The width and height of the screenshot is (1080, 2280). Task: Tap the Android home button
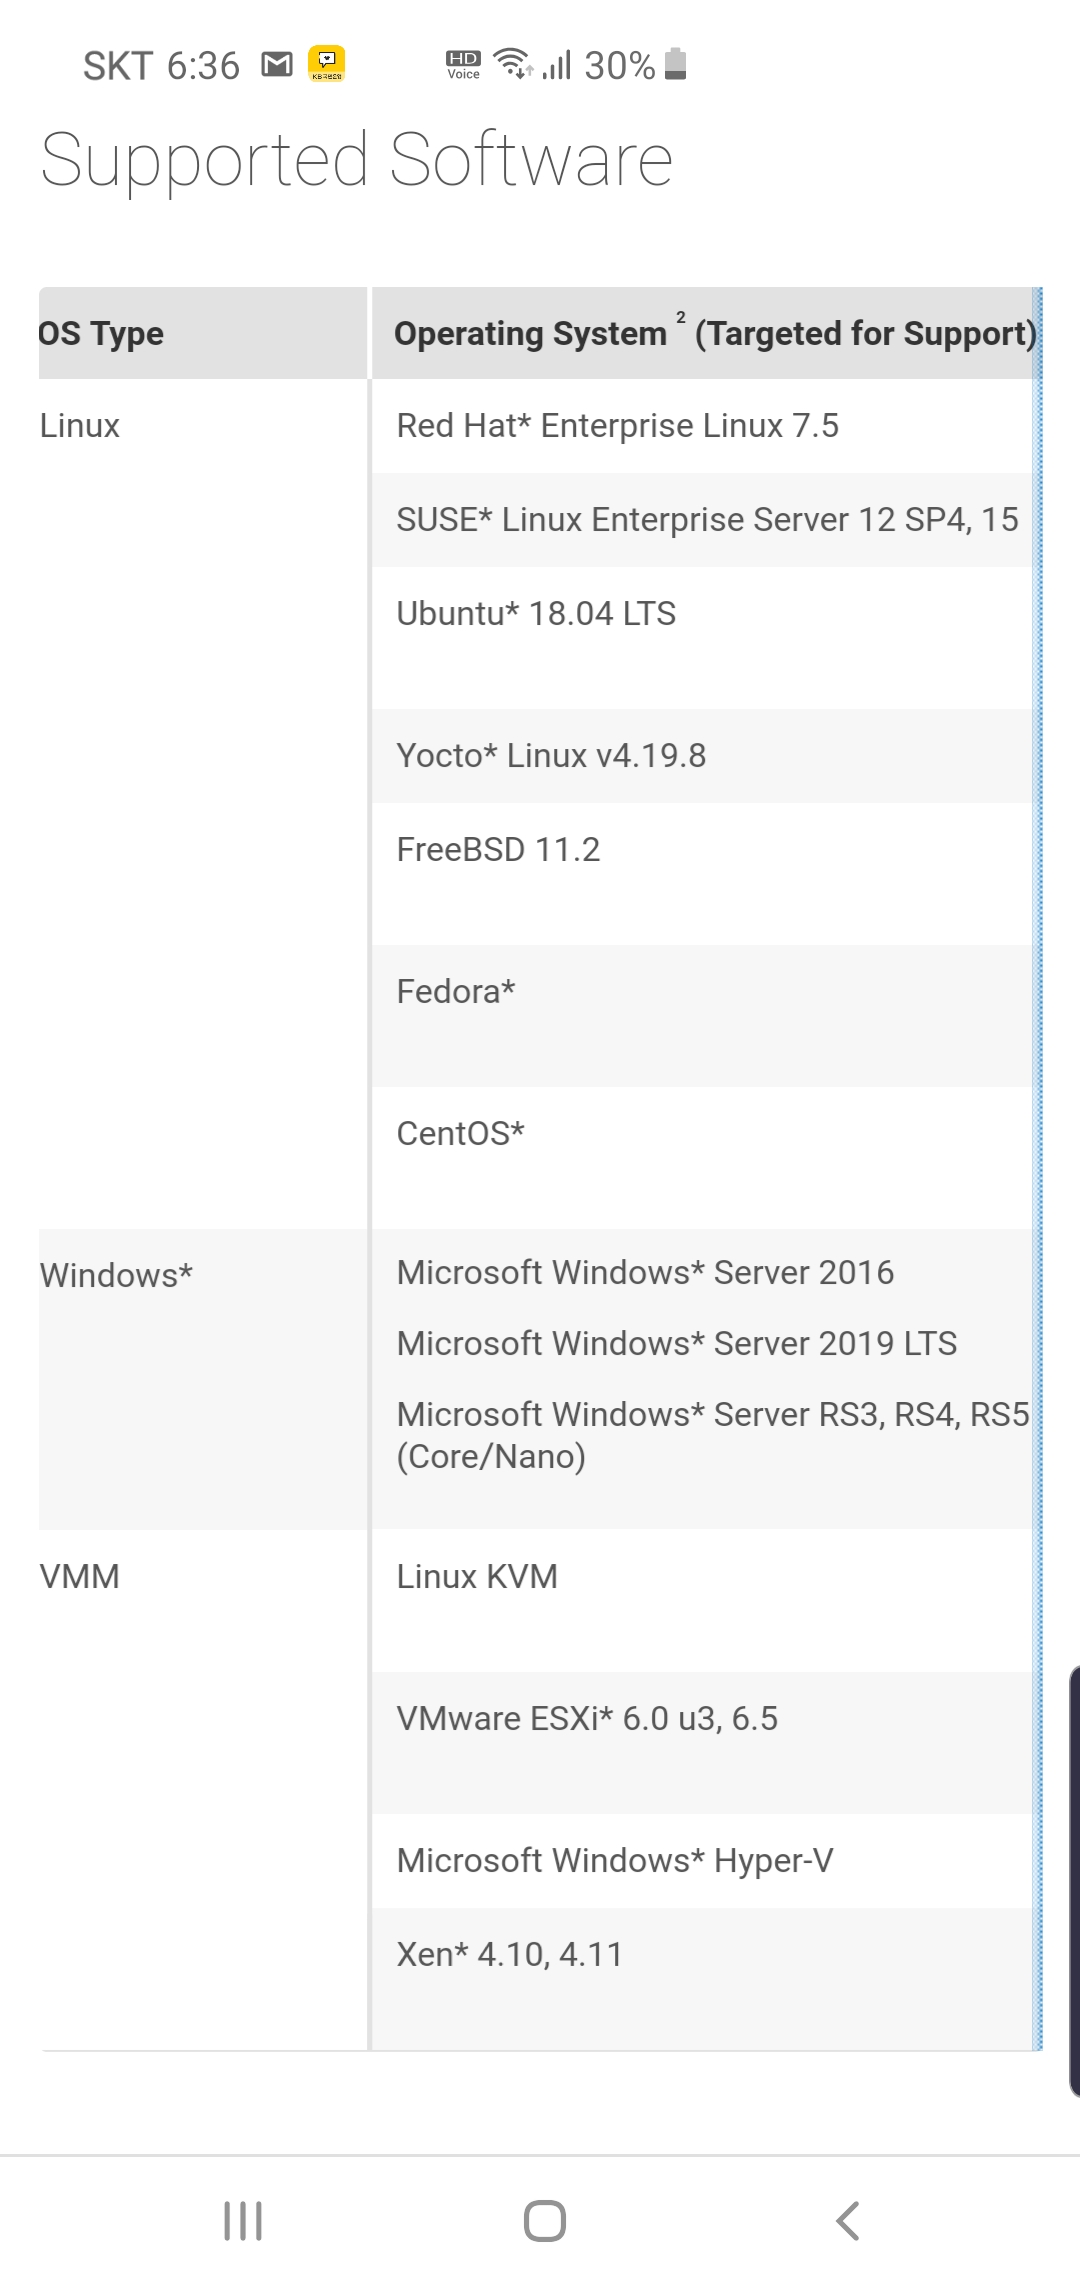(545, 2220)
